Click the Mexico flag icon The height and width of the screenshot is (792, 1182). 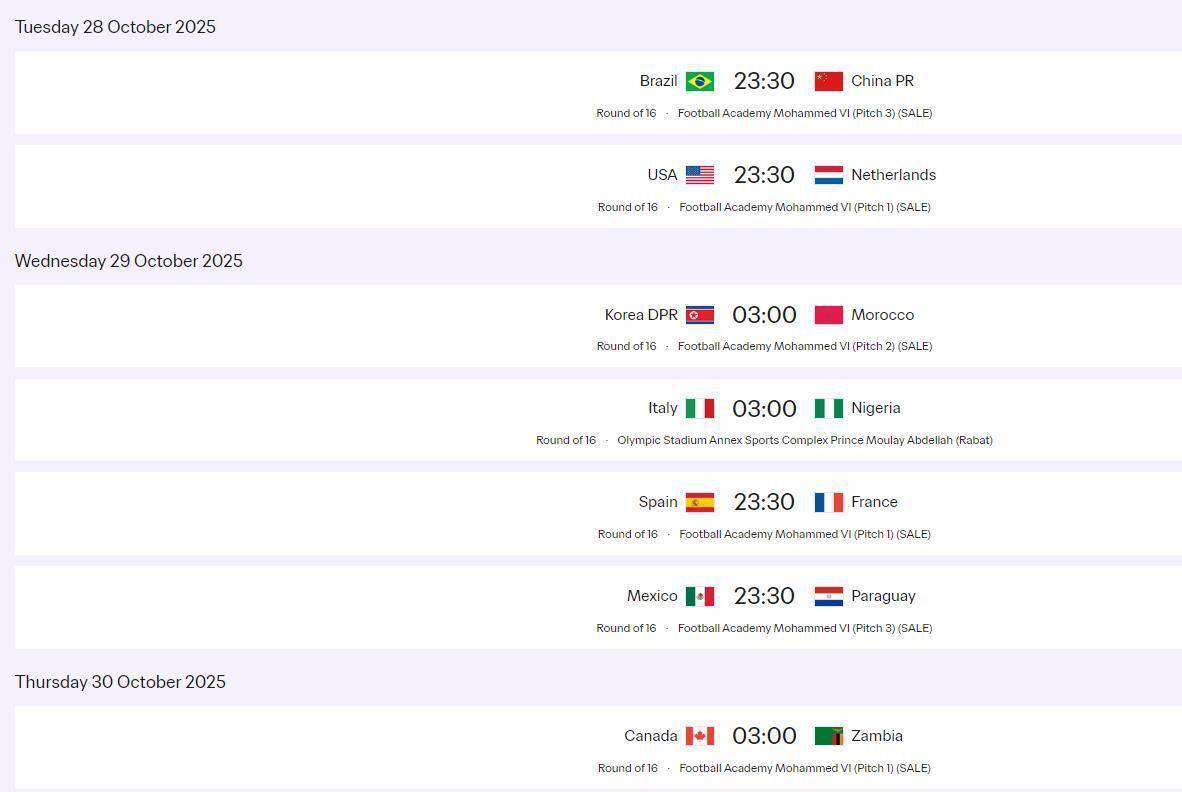pyautogui.click(x=699, y=596)
